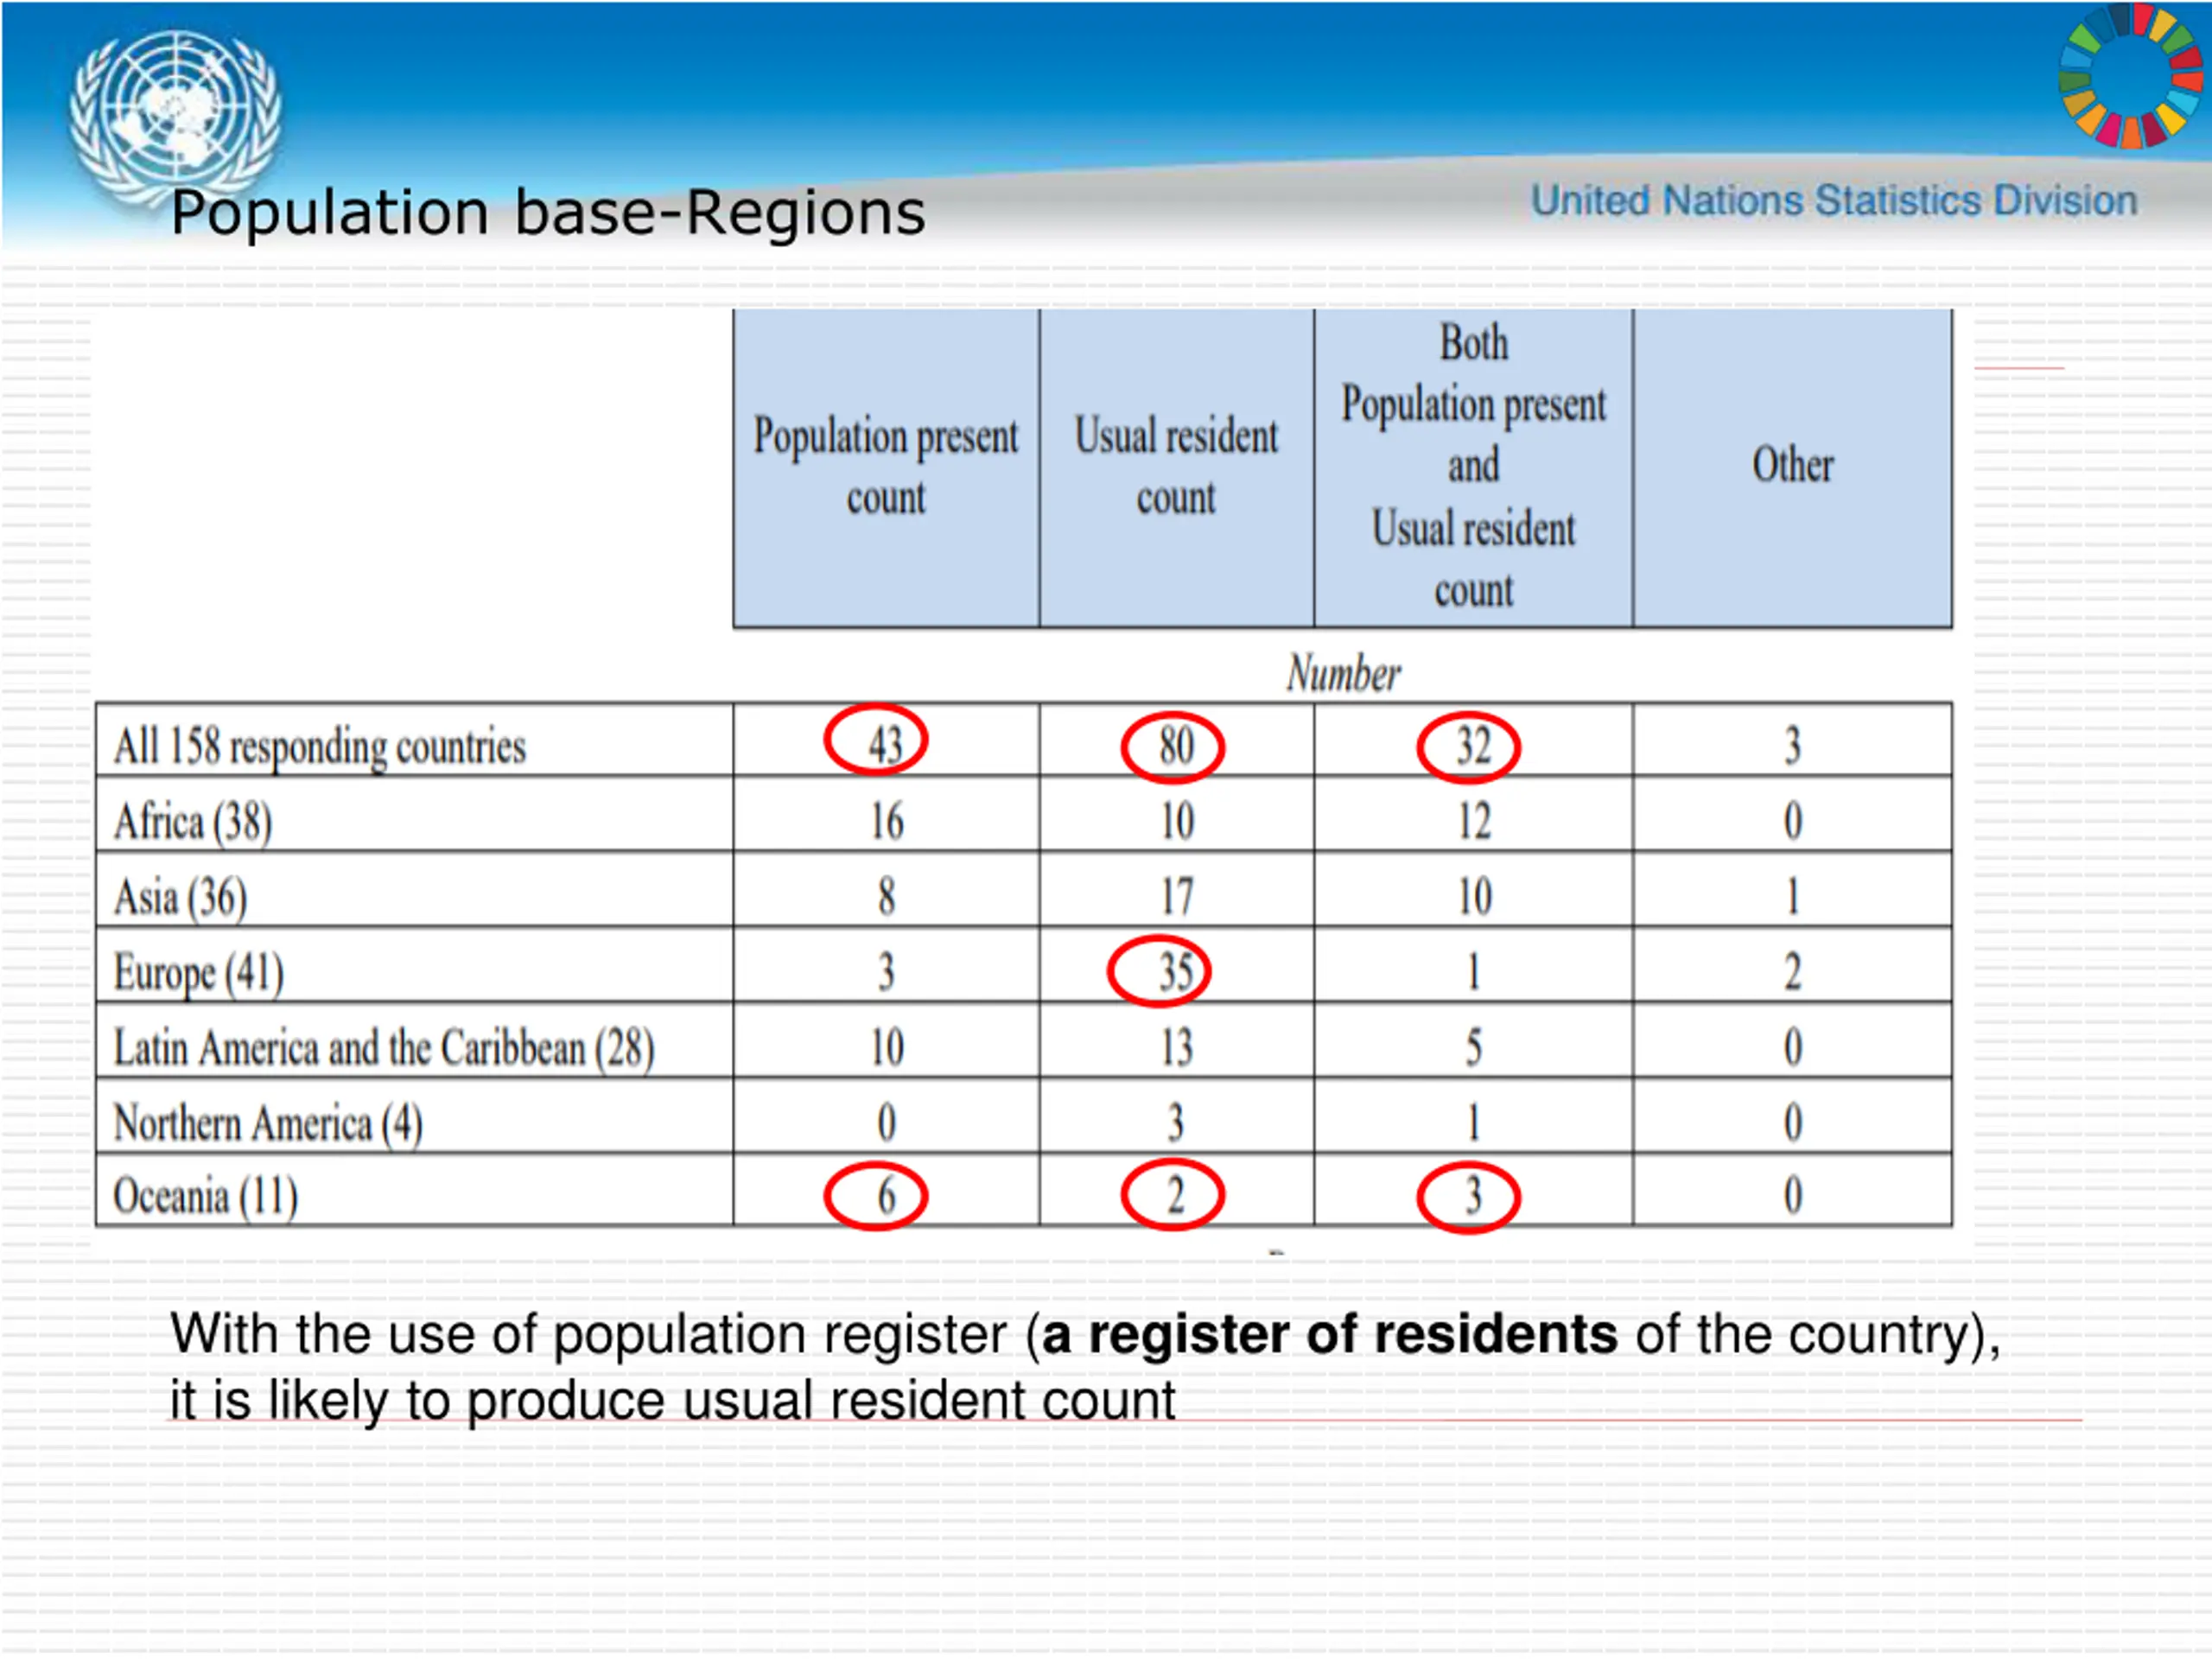Click the bold 'a register of residents' phrase

tap(1329, 1334)
